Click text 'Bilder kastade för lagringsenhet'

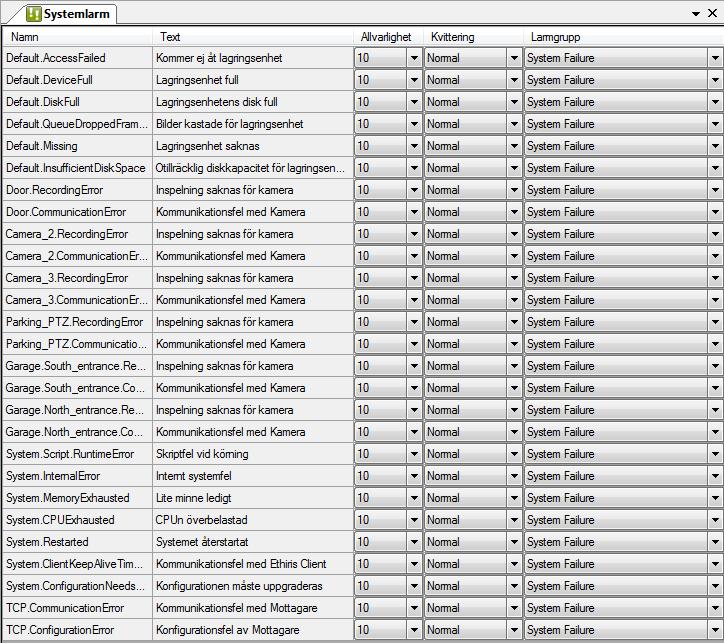point(229,124)
